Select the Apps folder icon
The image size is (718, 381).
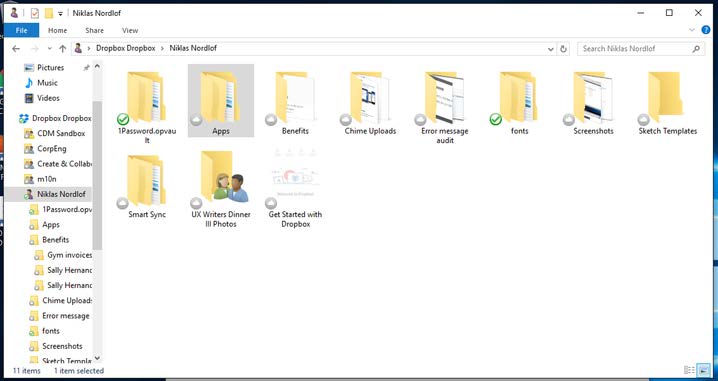(x=220, y=98)
